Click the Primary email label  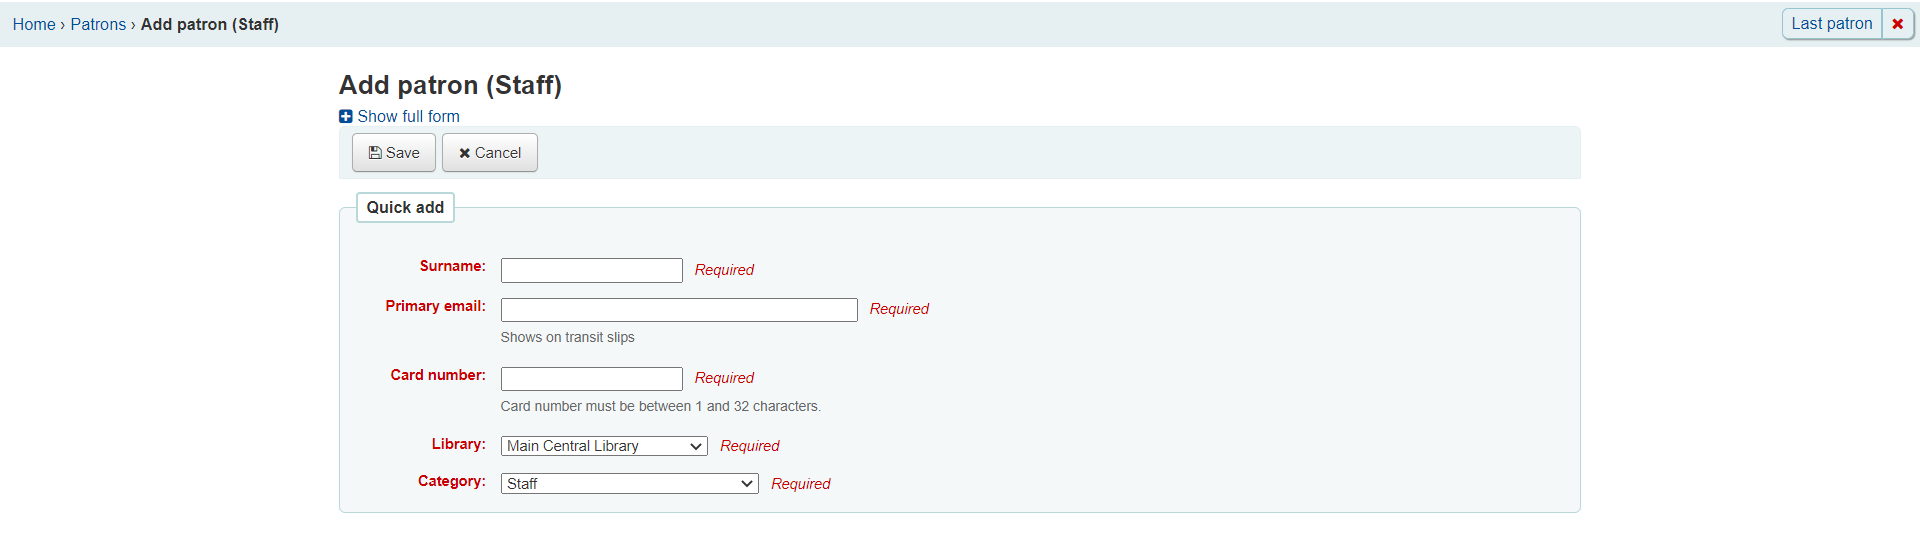click(435, 306)
